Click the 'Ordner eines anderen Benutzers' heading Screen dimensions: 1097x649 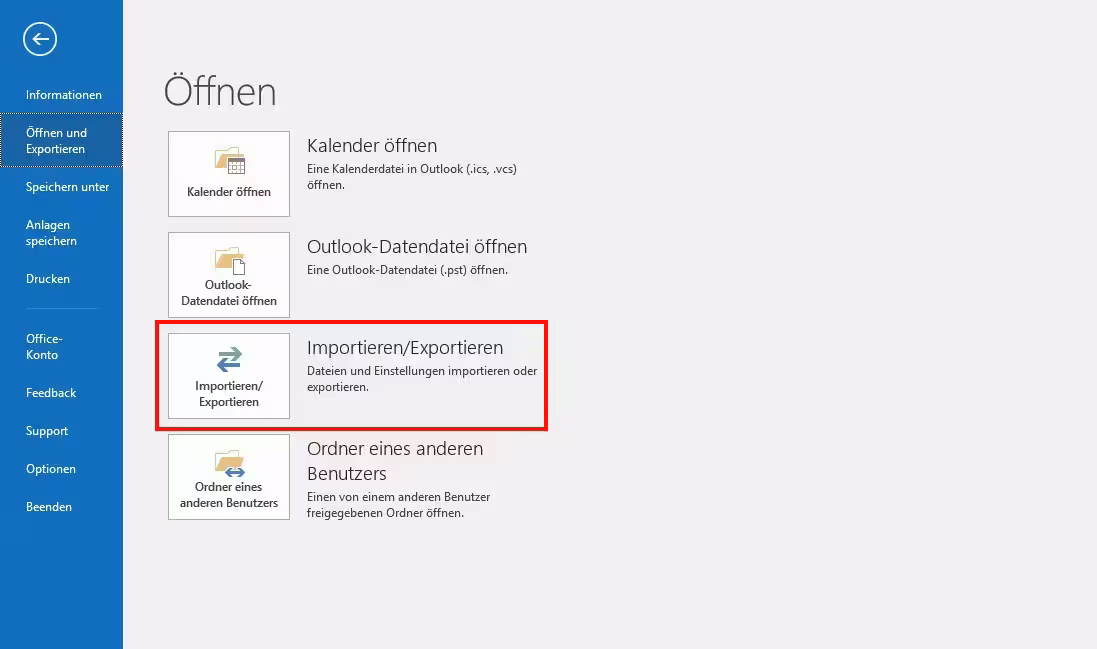(x=395, y=461)
